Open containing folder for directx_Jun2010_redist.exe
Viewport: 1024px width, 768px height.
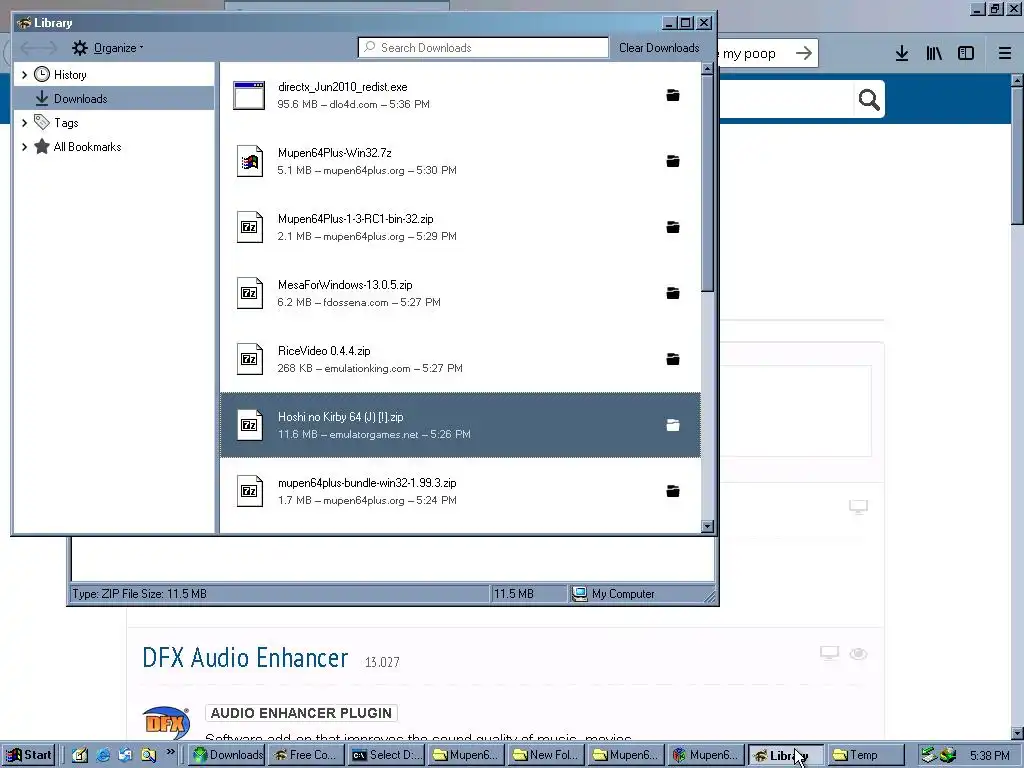(x=673, y=95)
